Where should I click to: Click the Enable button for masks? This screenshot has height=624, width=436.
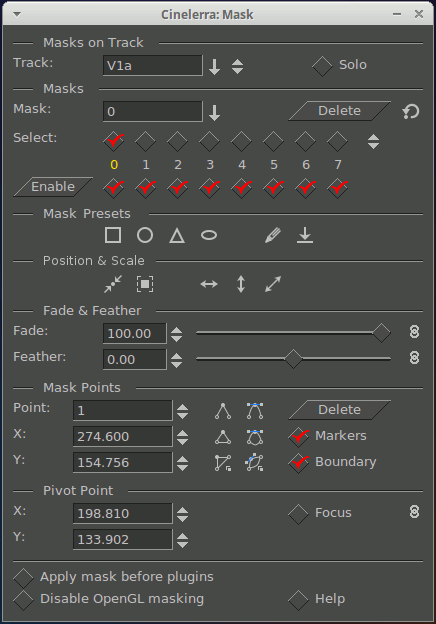53,187
